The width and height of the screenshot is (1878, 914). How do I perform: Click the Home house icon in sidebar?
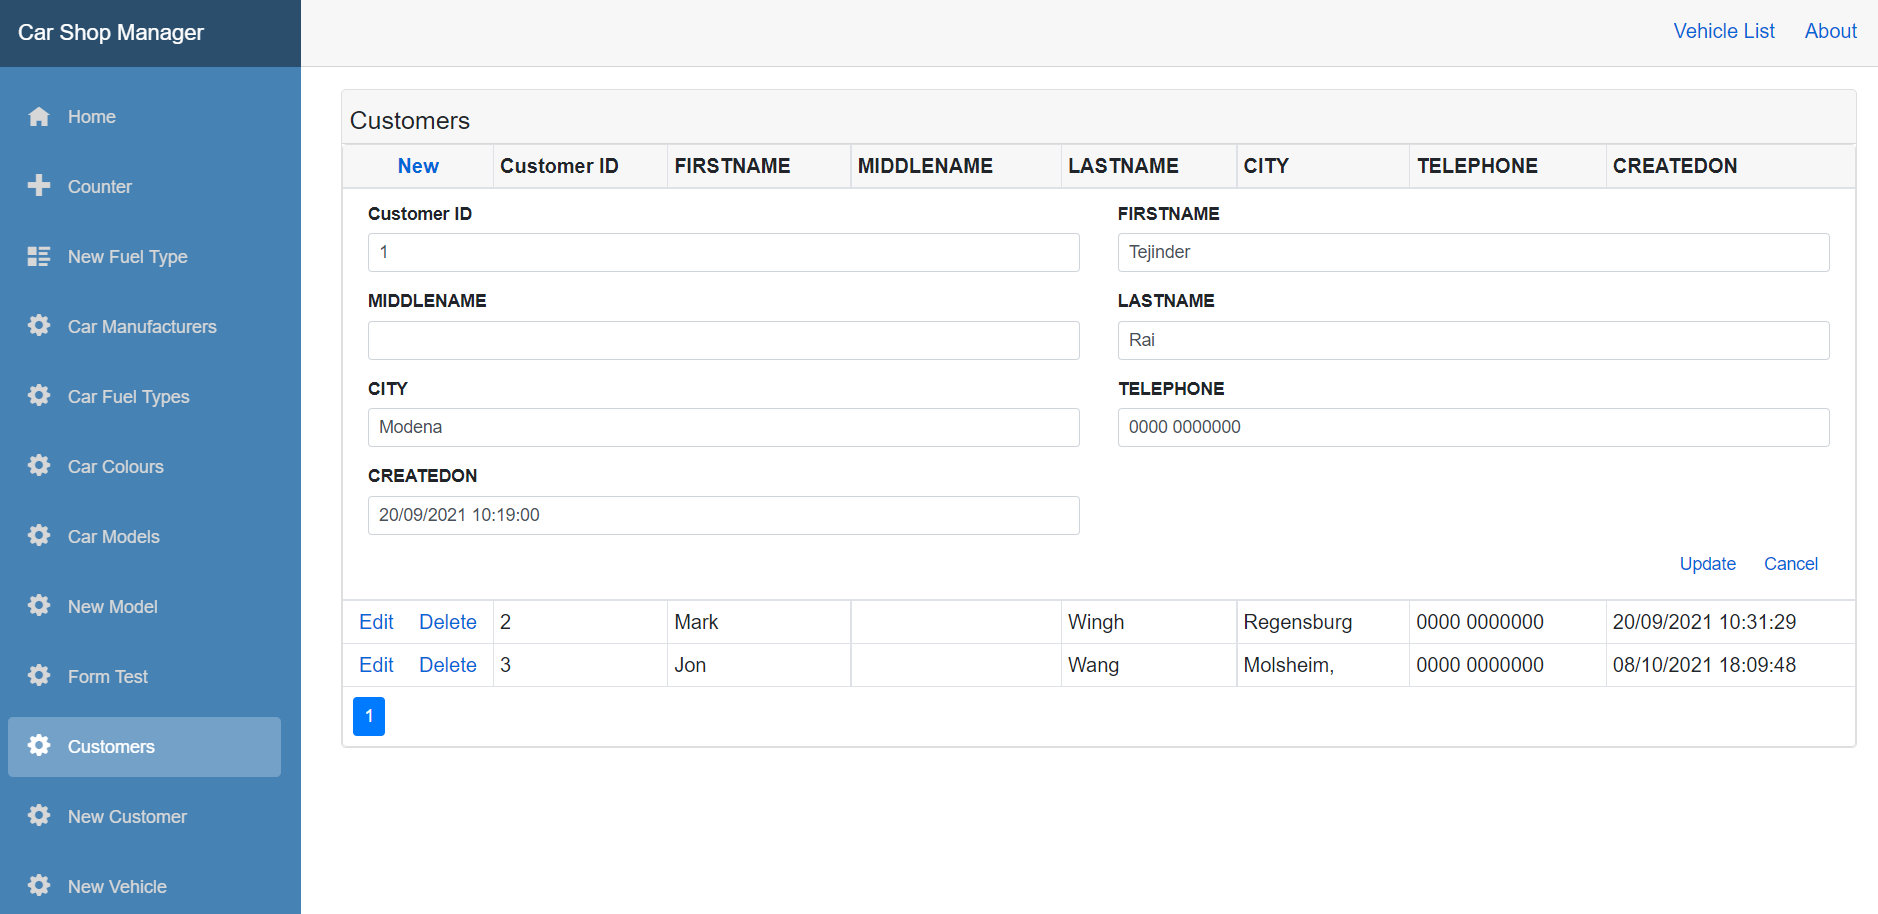pos(39,117)
